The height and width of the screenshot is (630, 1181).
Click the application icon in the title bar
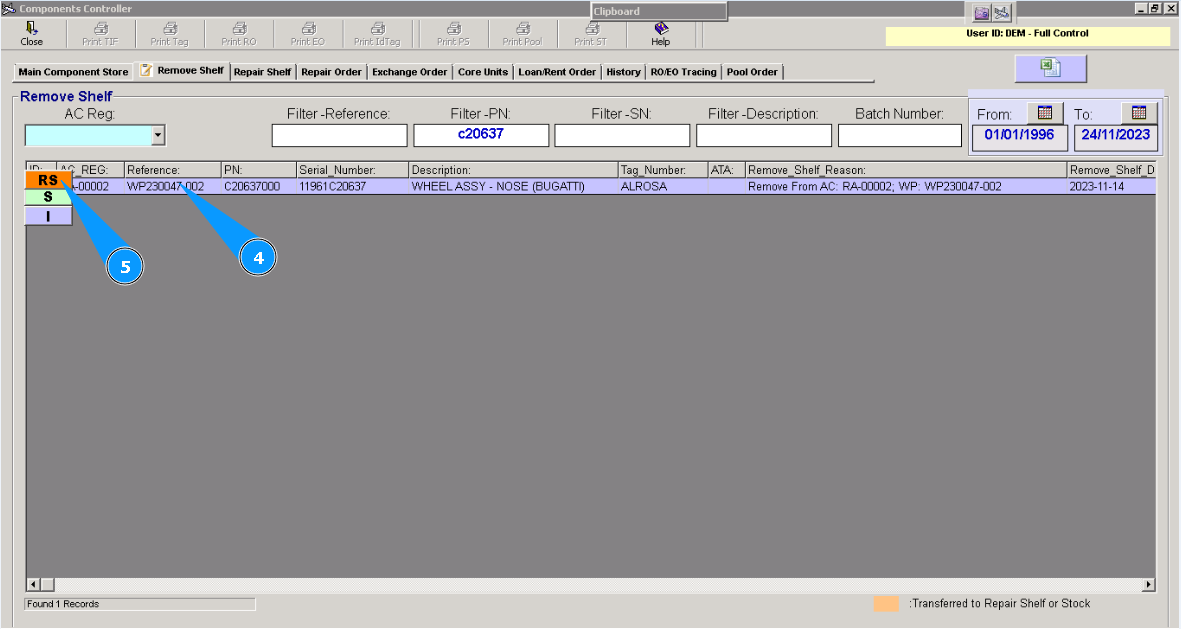tap(8, 8)
